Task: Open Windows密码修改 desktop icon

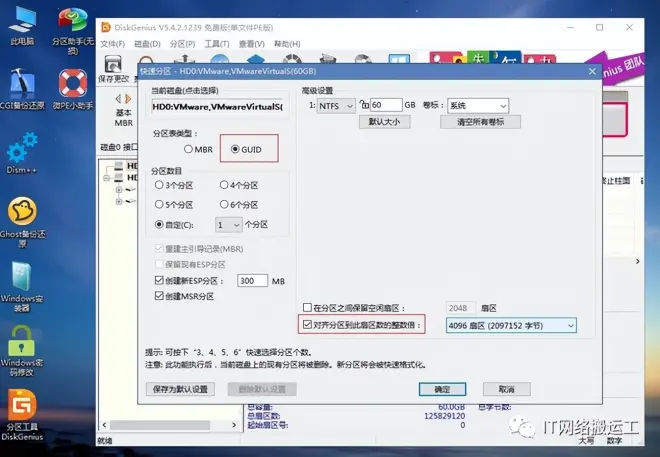Action: pos(22,351)
